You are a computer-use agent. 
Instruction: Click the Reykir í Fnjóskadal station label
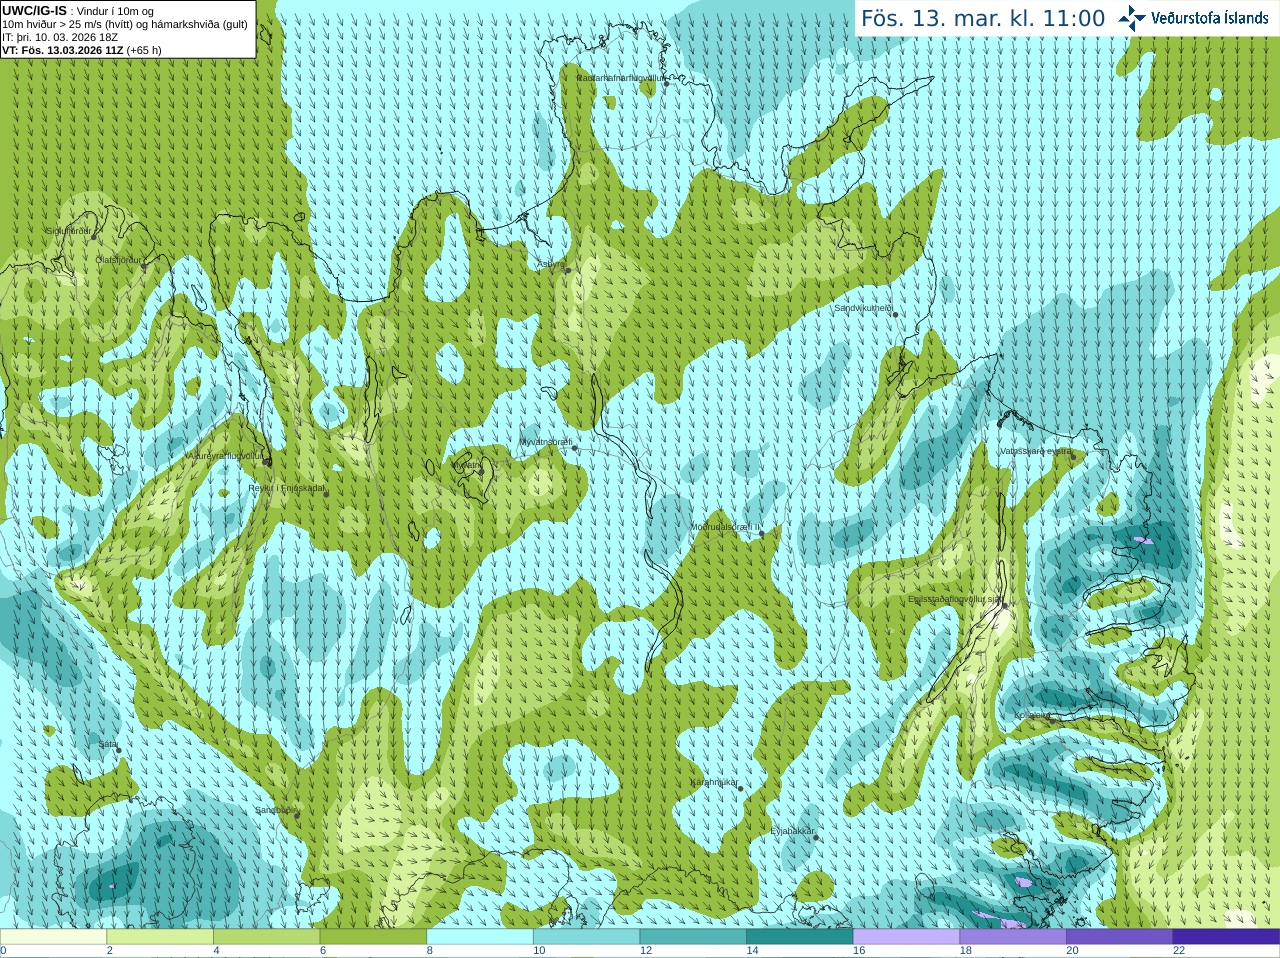point(286,488)
